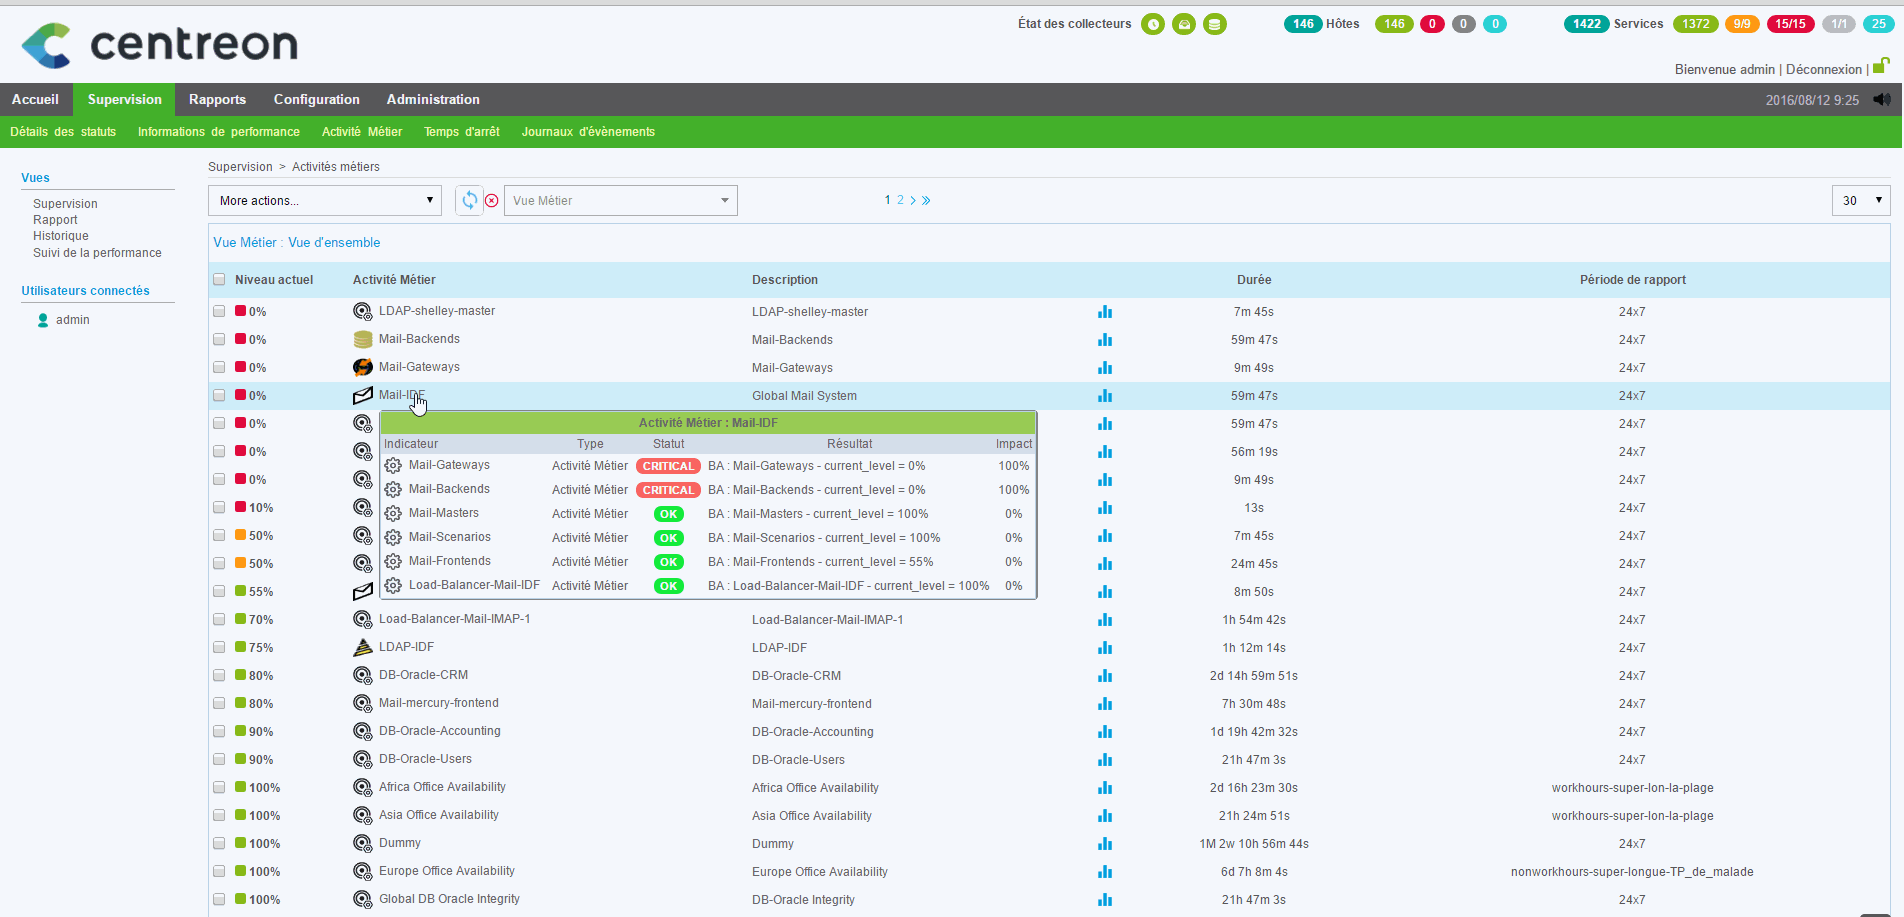1904x917 pixels.
Task: Open graph icon for DB-Oracle-CRM row
Action: [x=1105, y=676]
